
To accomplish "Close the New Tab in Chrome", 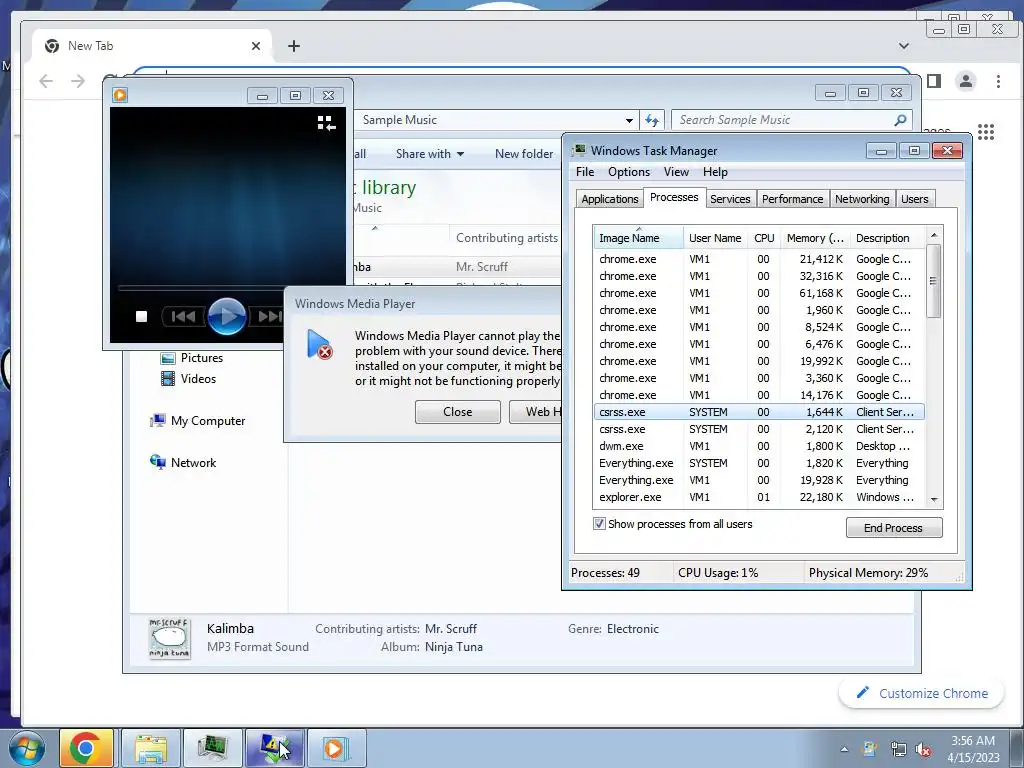I will click(256, 46).
